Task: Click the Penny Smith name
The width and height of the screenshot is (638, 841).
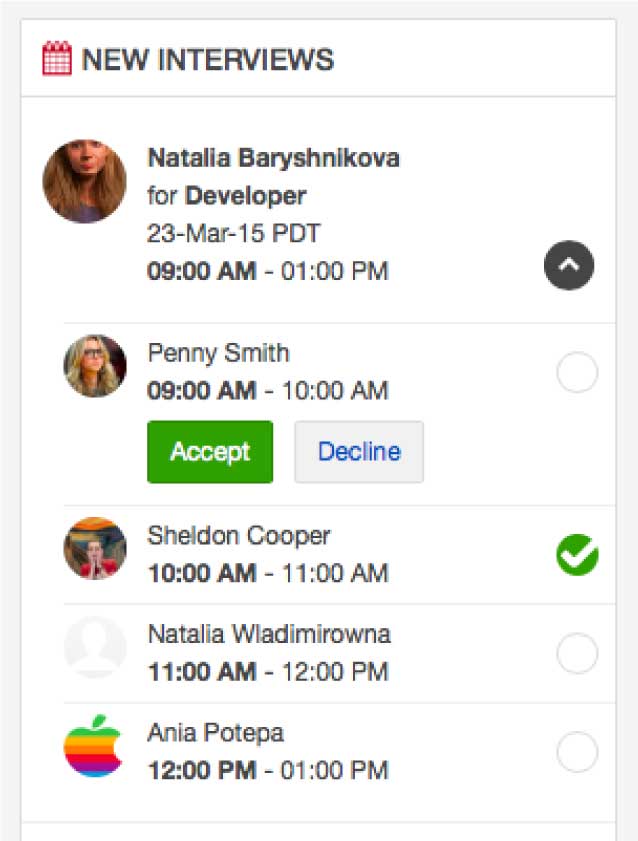Action: (x=218, y=353)
